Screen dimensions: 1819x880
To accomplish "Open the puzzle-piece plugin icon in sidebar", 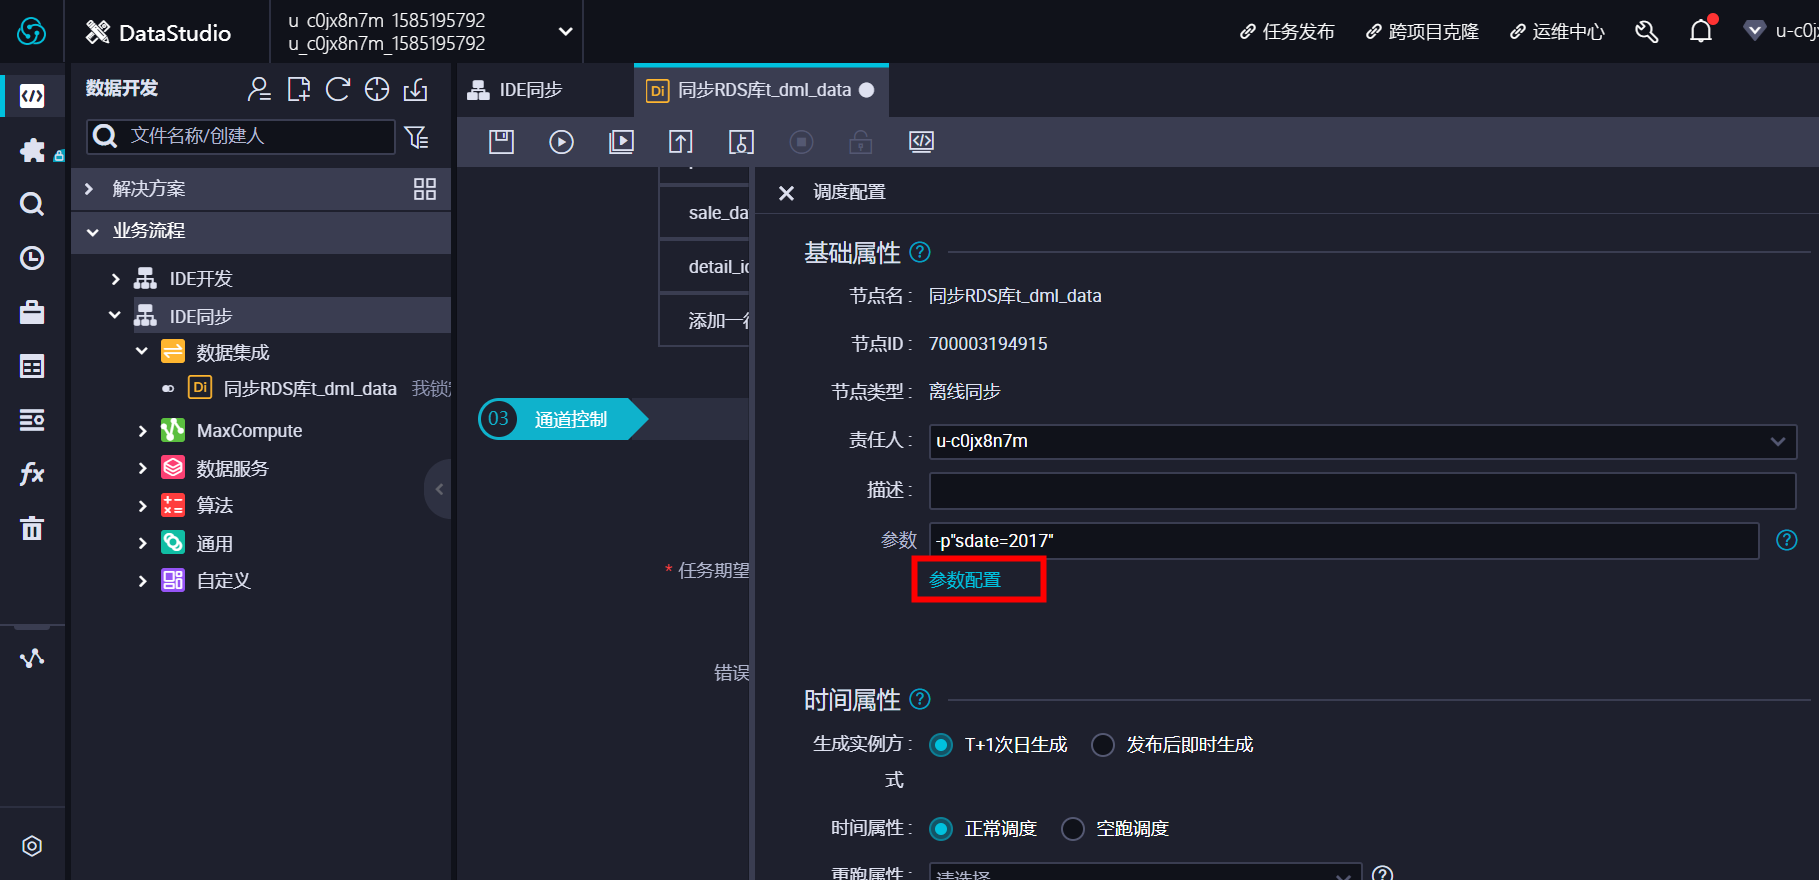I will point(32,150).
